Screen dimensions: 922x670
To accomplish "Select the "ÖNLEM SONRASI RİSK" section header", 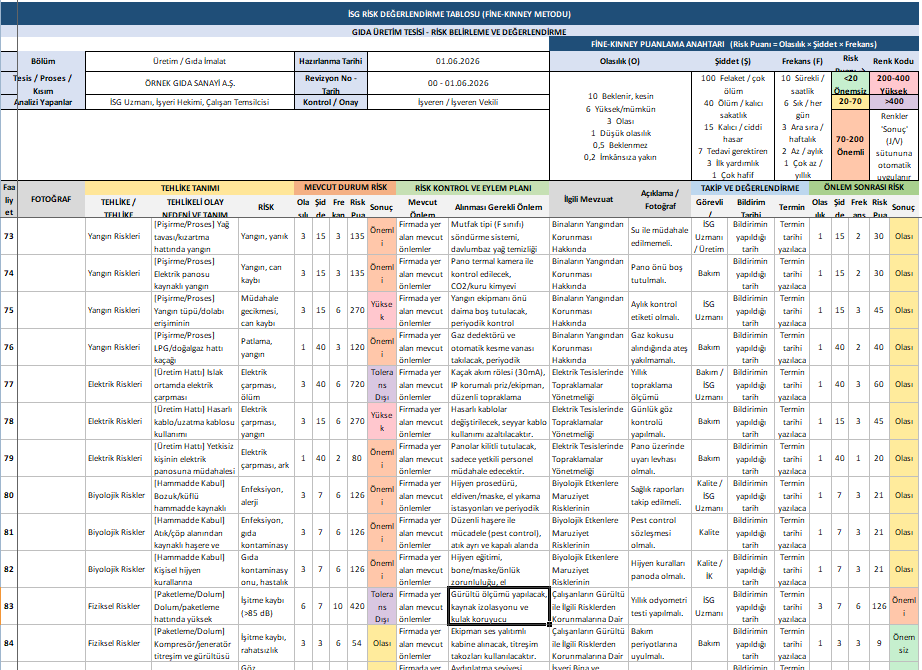I will coord(863,188).
